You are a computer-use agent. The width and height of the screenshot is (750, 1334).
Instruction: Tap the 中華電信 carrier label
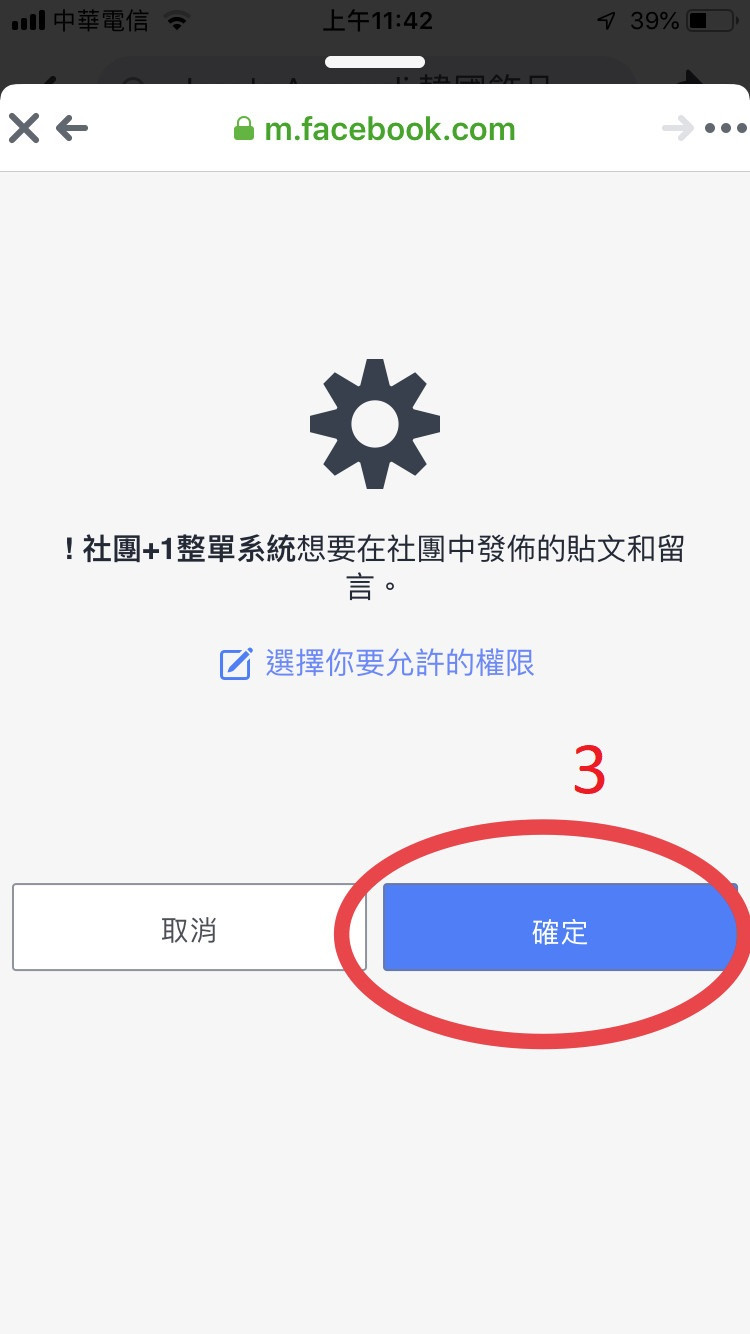point(101,20)
